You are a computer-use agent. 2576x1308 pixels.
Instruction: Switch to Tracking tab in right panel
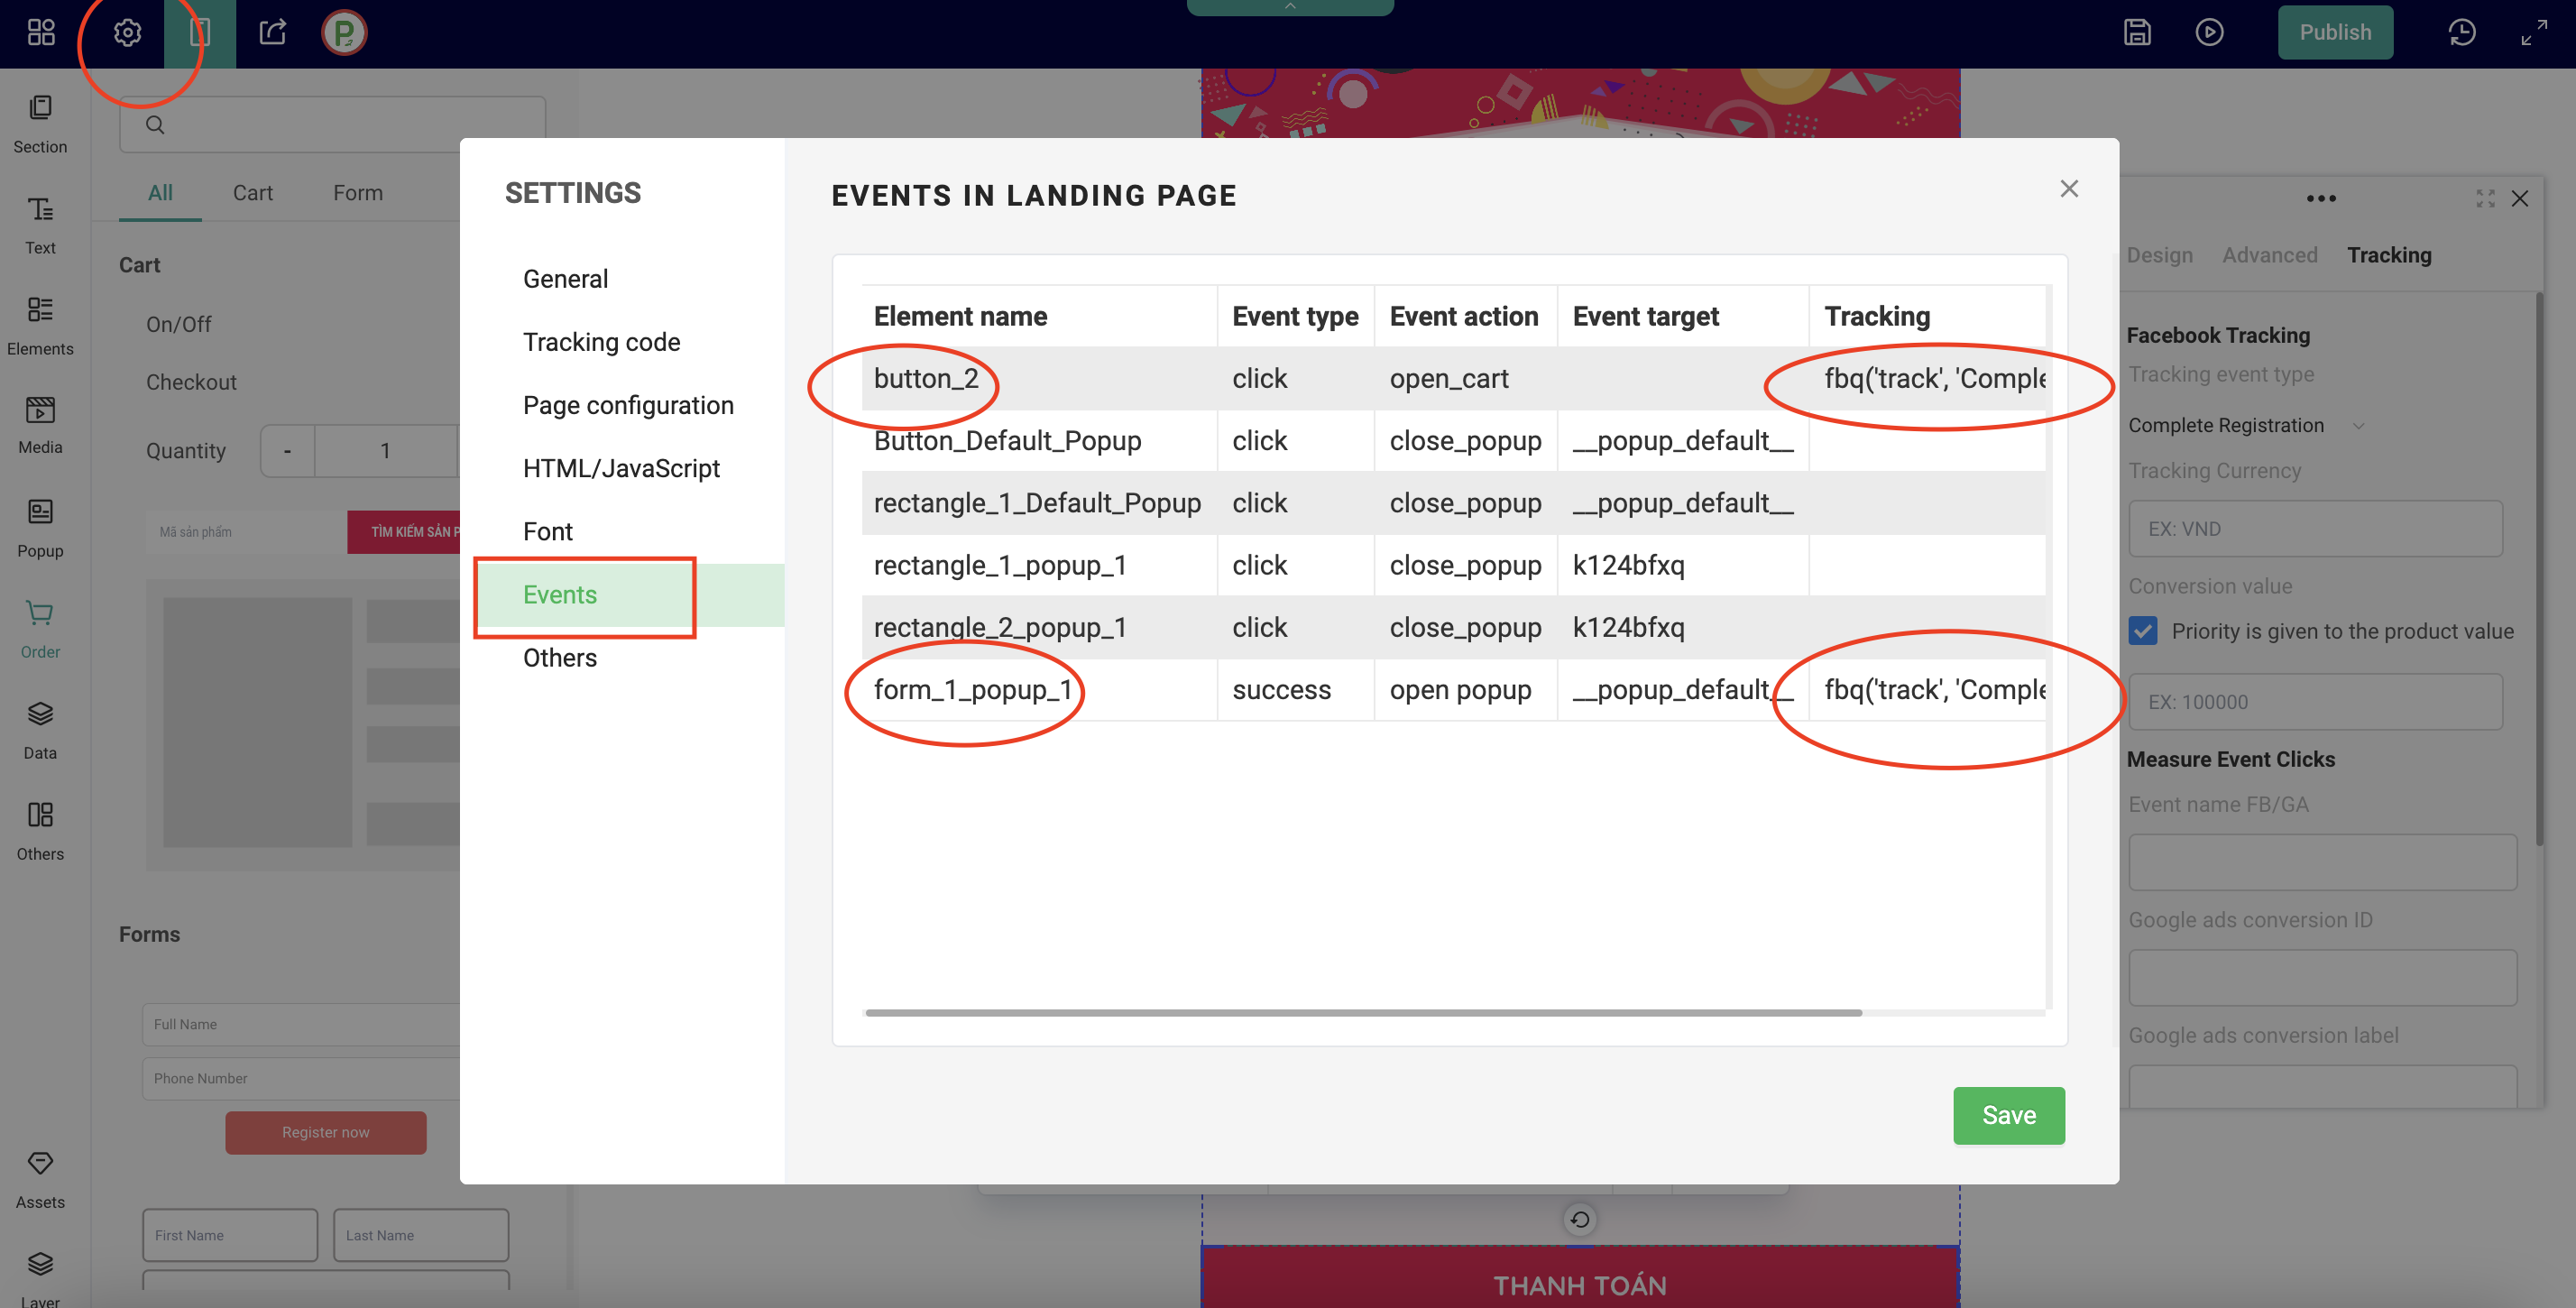[x=2389, y=255]
